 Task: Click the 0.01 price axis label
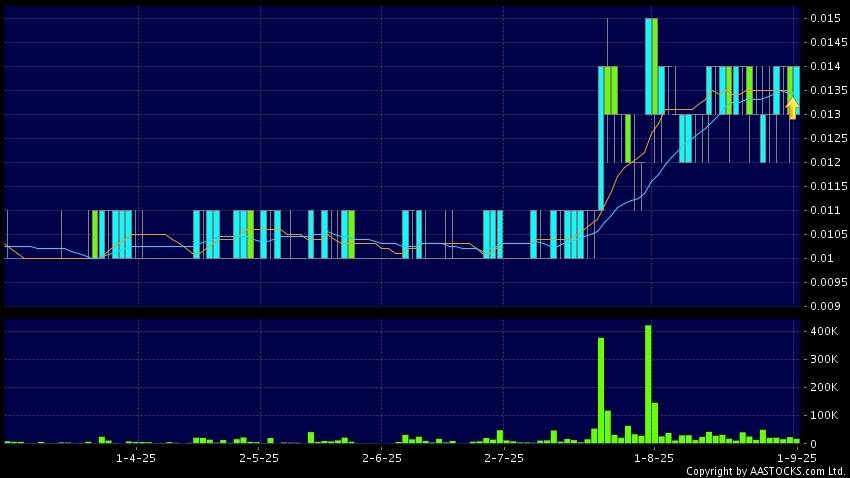(x=822, y=258)
